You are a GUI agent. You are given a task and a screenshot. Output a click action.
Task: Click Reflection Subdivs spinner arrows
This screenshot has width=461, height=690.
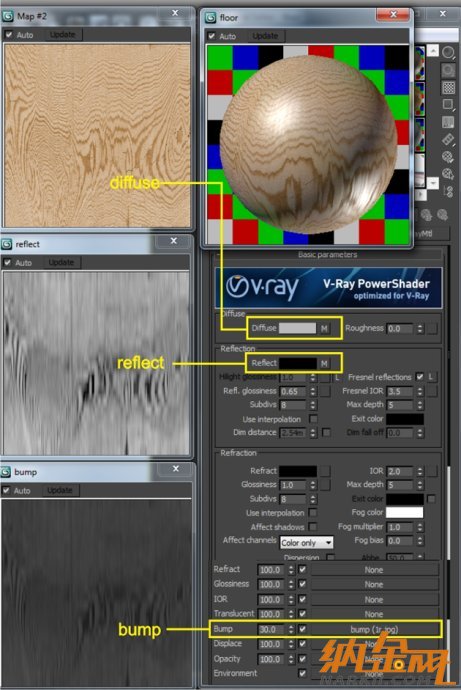[x=313, y=405]
